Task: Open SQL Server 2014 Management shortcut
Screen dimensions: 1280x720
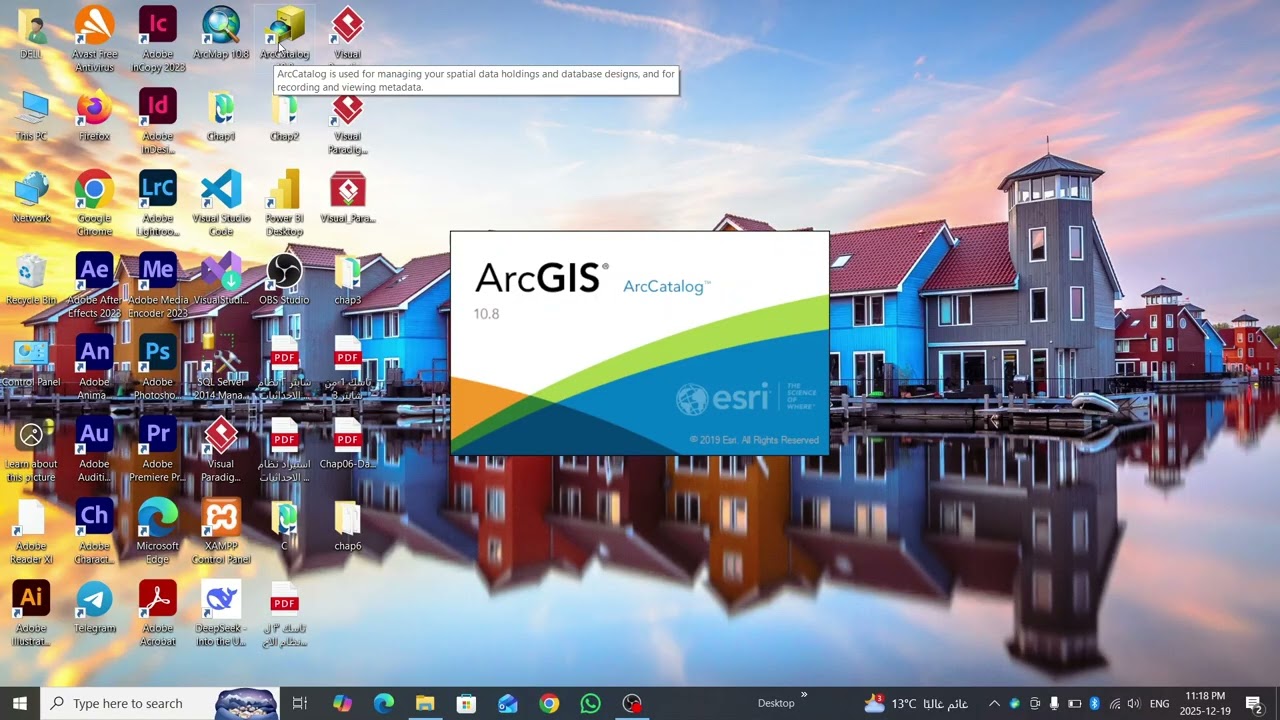Action: [221, 367]
